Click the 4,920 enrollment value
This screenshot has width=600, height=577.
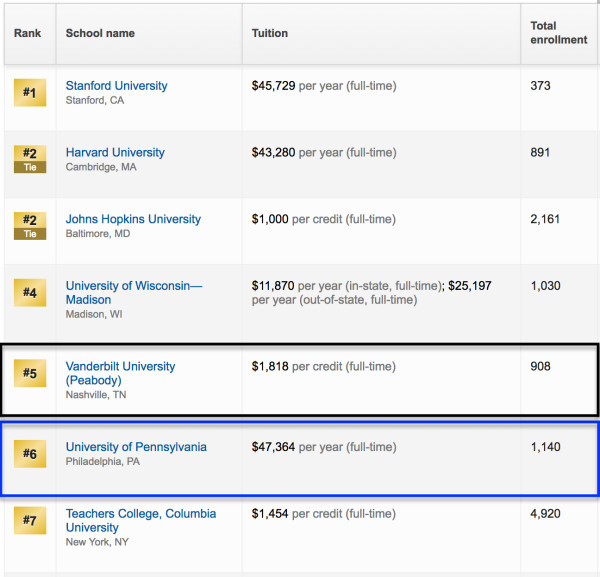tap(547, 514)
